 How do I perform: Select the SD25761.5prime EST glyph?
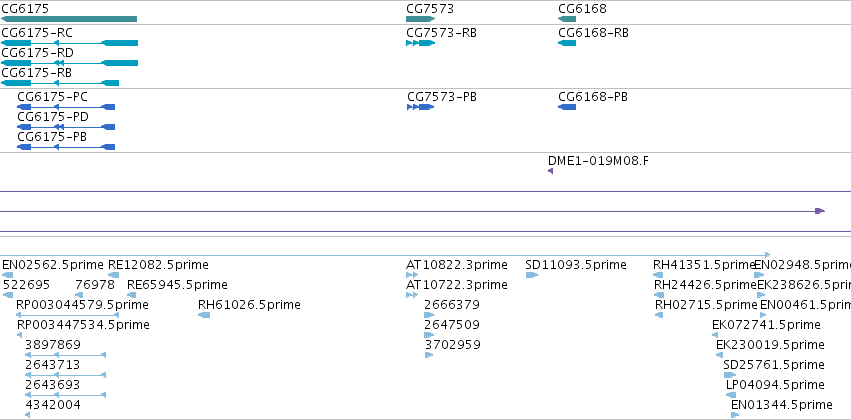(x=730, y=375)
